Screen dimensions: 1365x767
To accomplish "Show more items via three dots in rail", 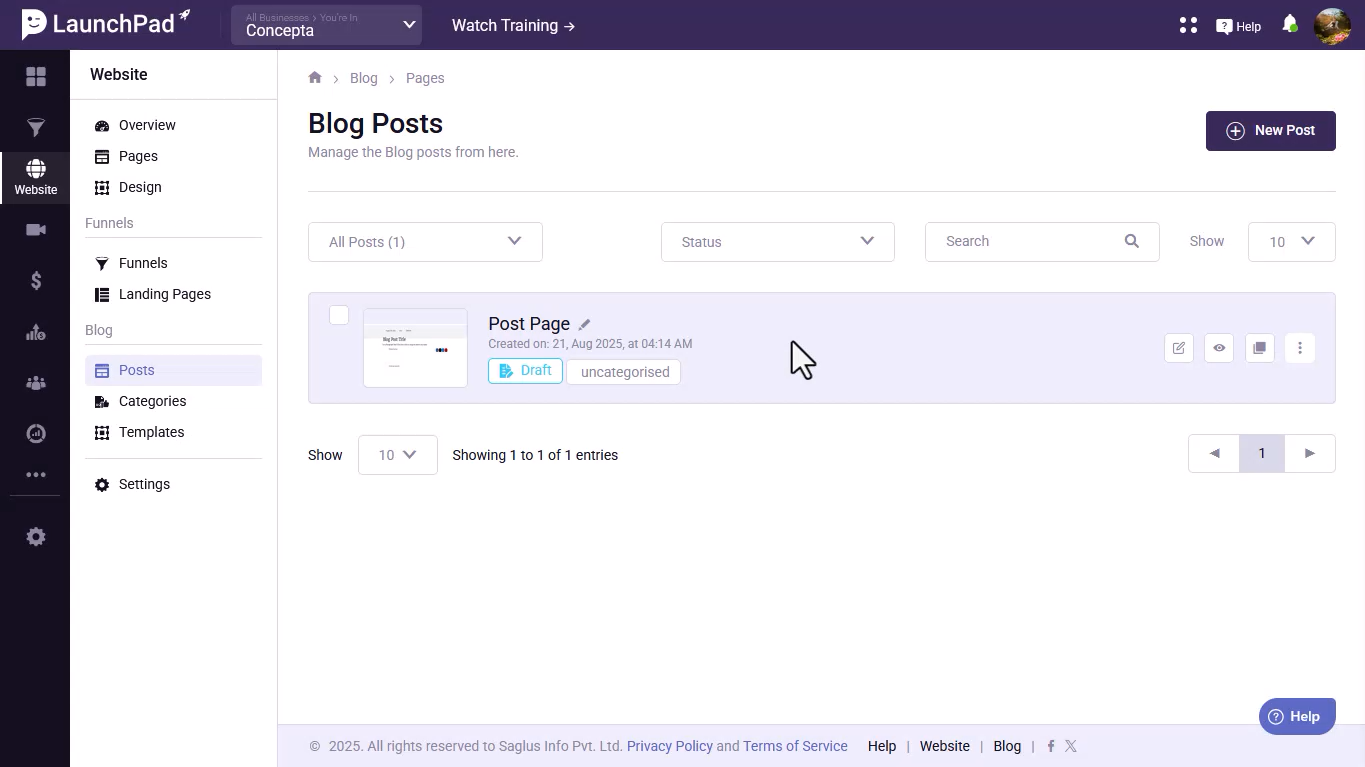I will (x=36, y=475).
